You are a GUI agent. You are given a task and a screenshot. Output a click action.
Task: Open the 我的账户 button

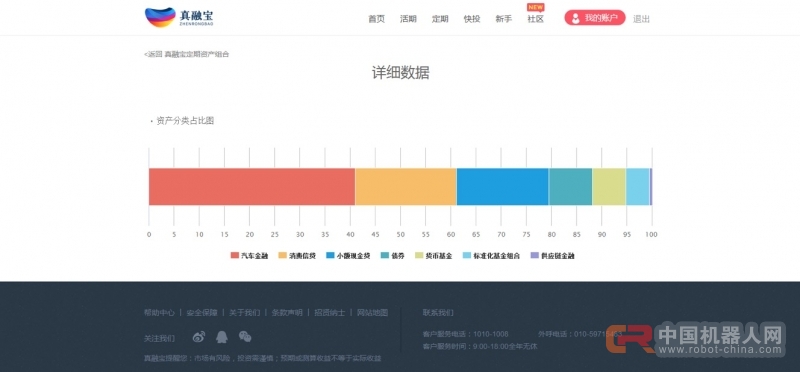[595, 18]
